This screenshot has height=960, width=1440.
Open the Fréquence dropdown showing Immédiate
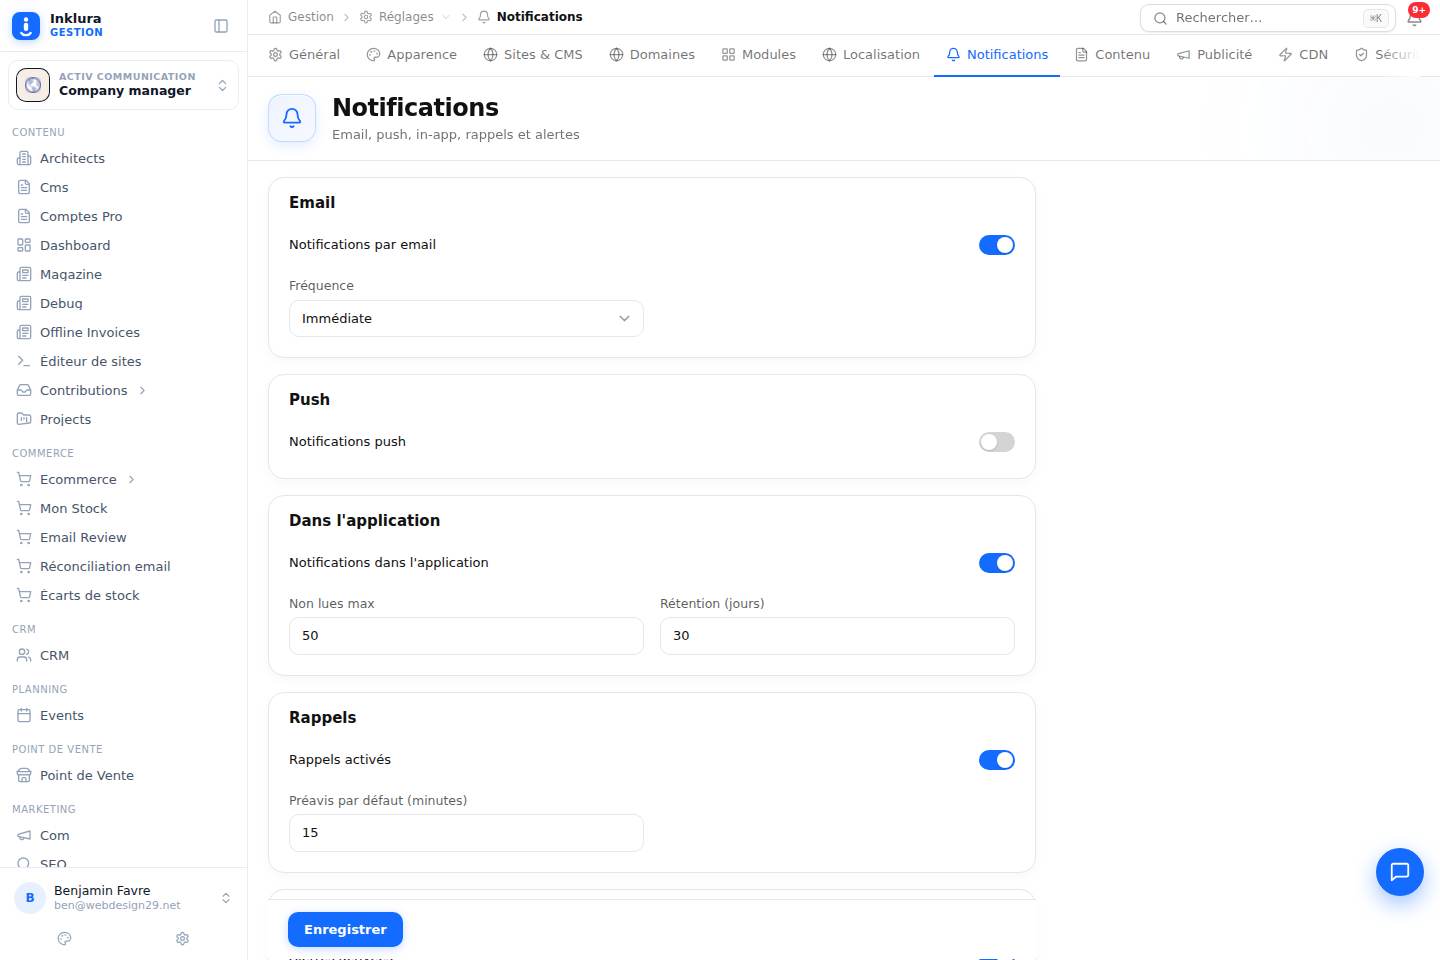click(x=466, y=318)
